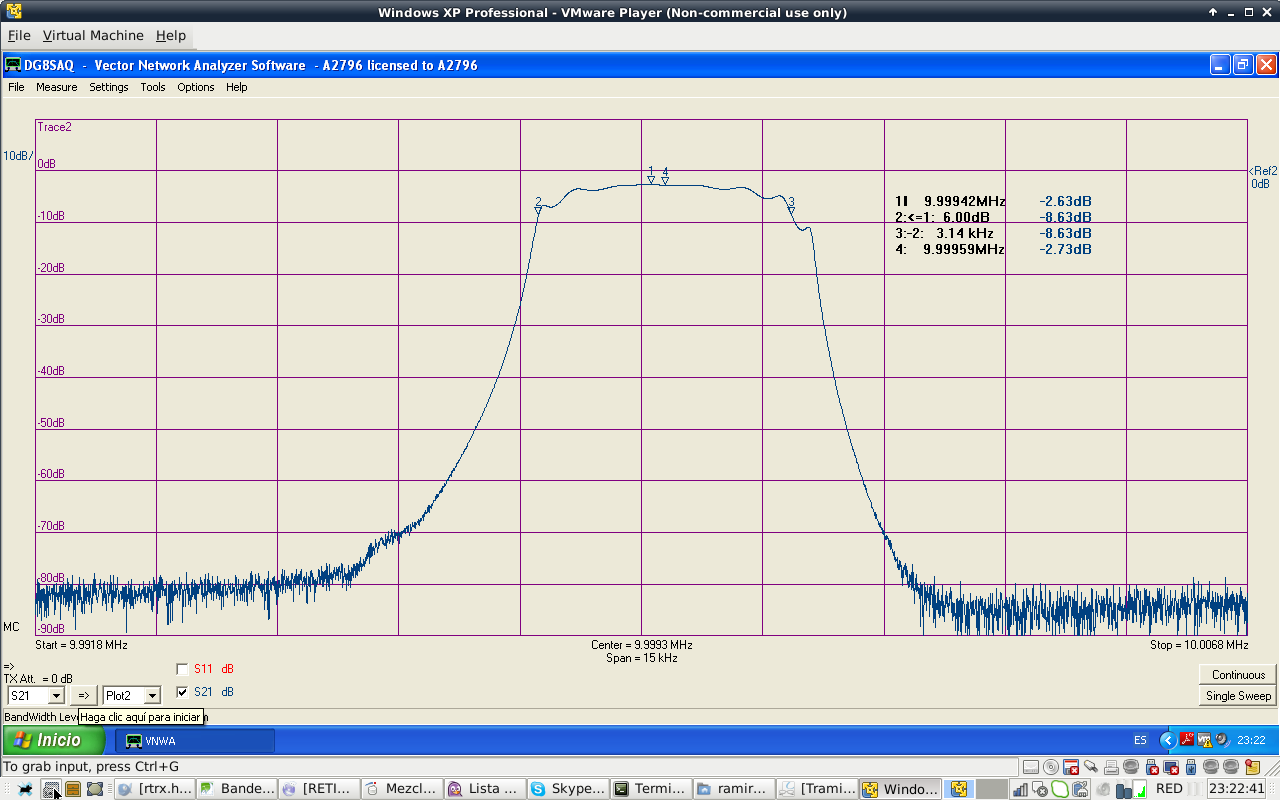Screen dimensions: 1280x800
Task: Click the Skype icon in host taskbar
Action: (x=538, y=789)
